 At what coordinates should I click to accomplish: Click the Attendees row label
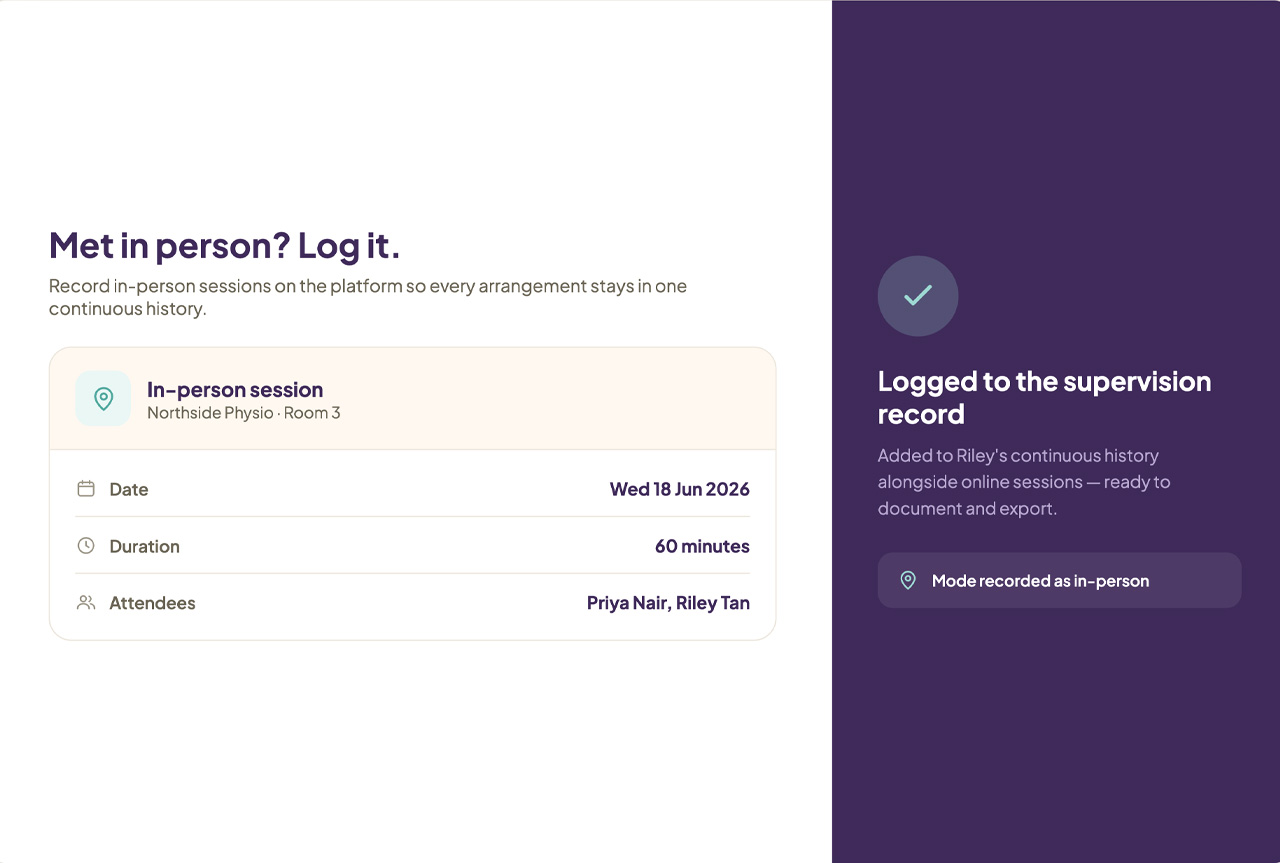(x=152, y=603)
